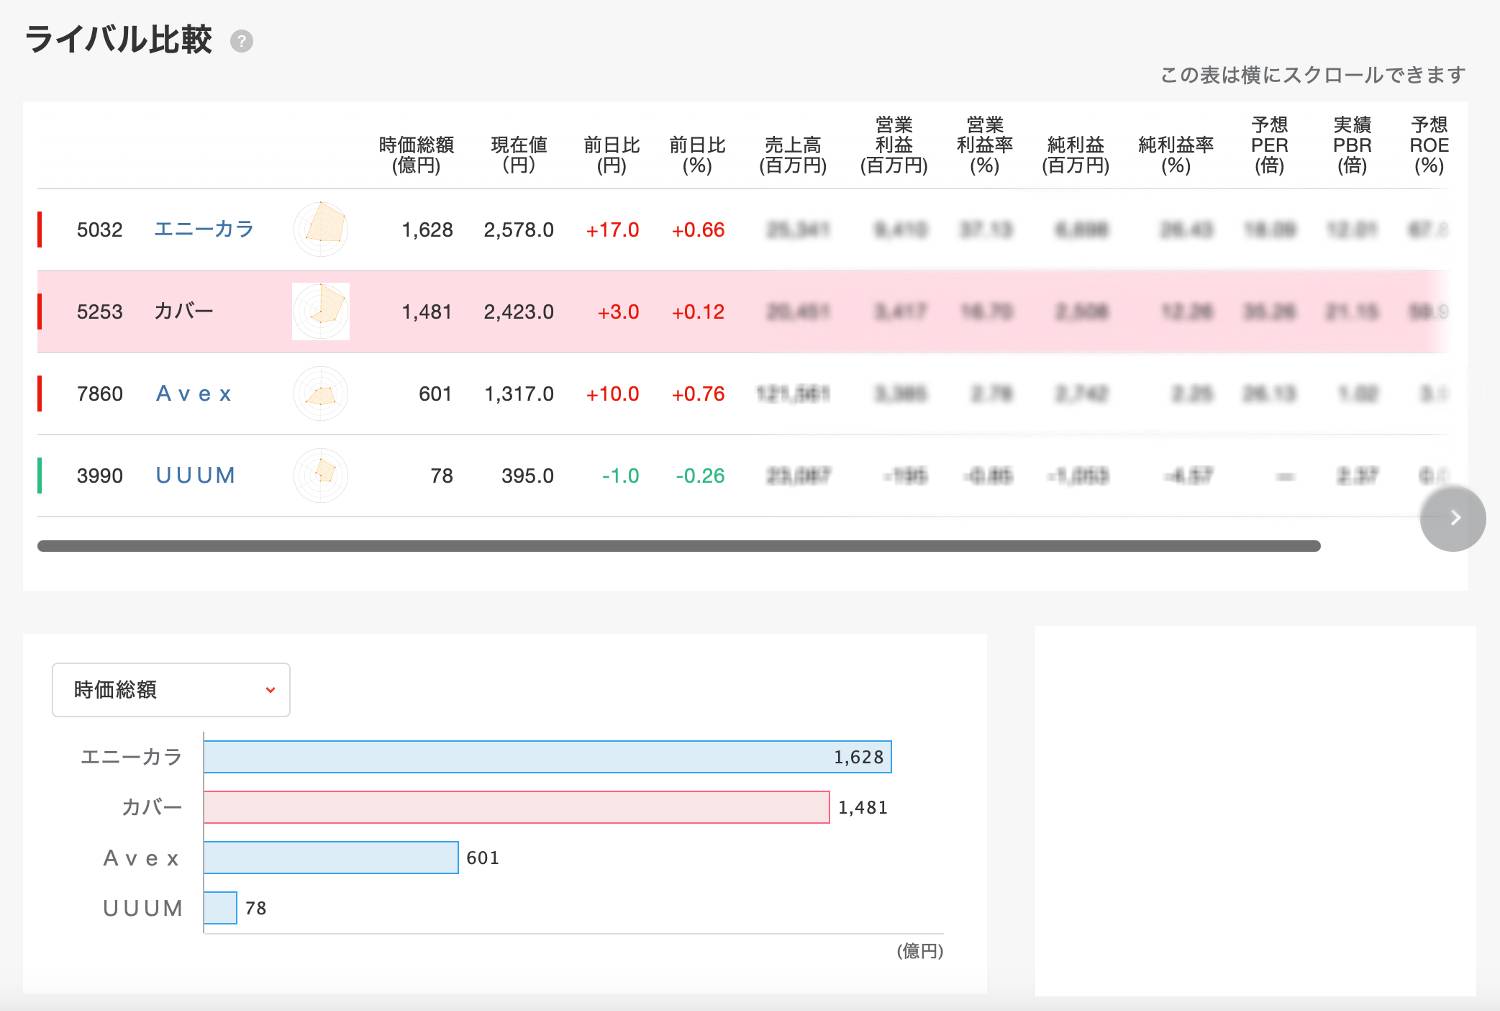Viewport: 1500px width, 1011px height.
Task: Click the radar chart icon for UUUM
Action: point(321,475)
